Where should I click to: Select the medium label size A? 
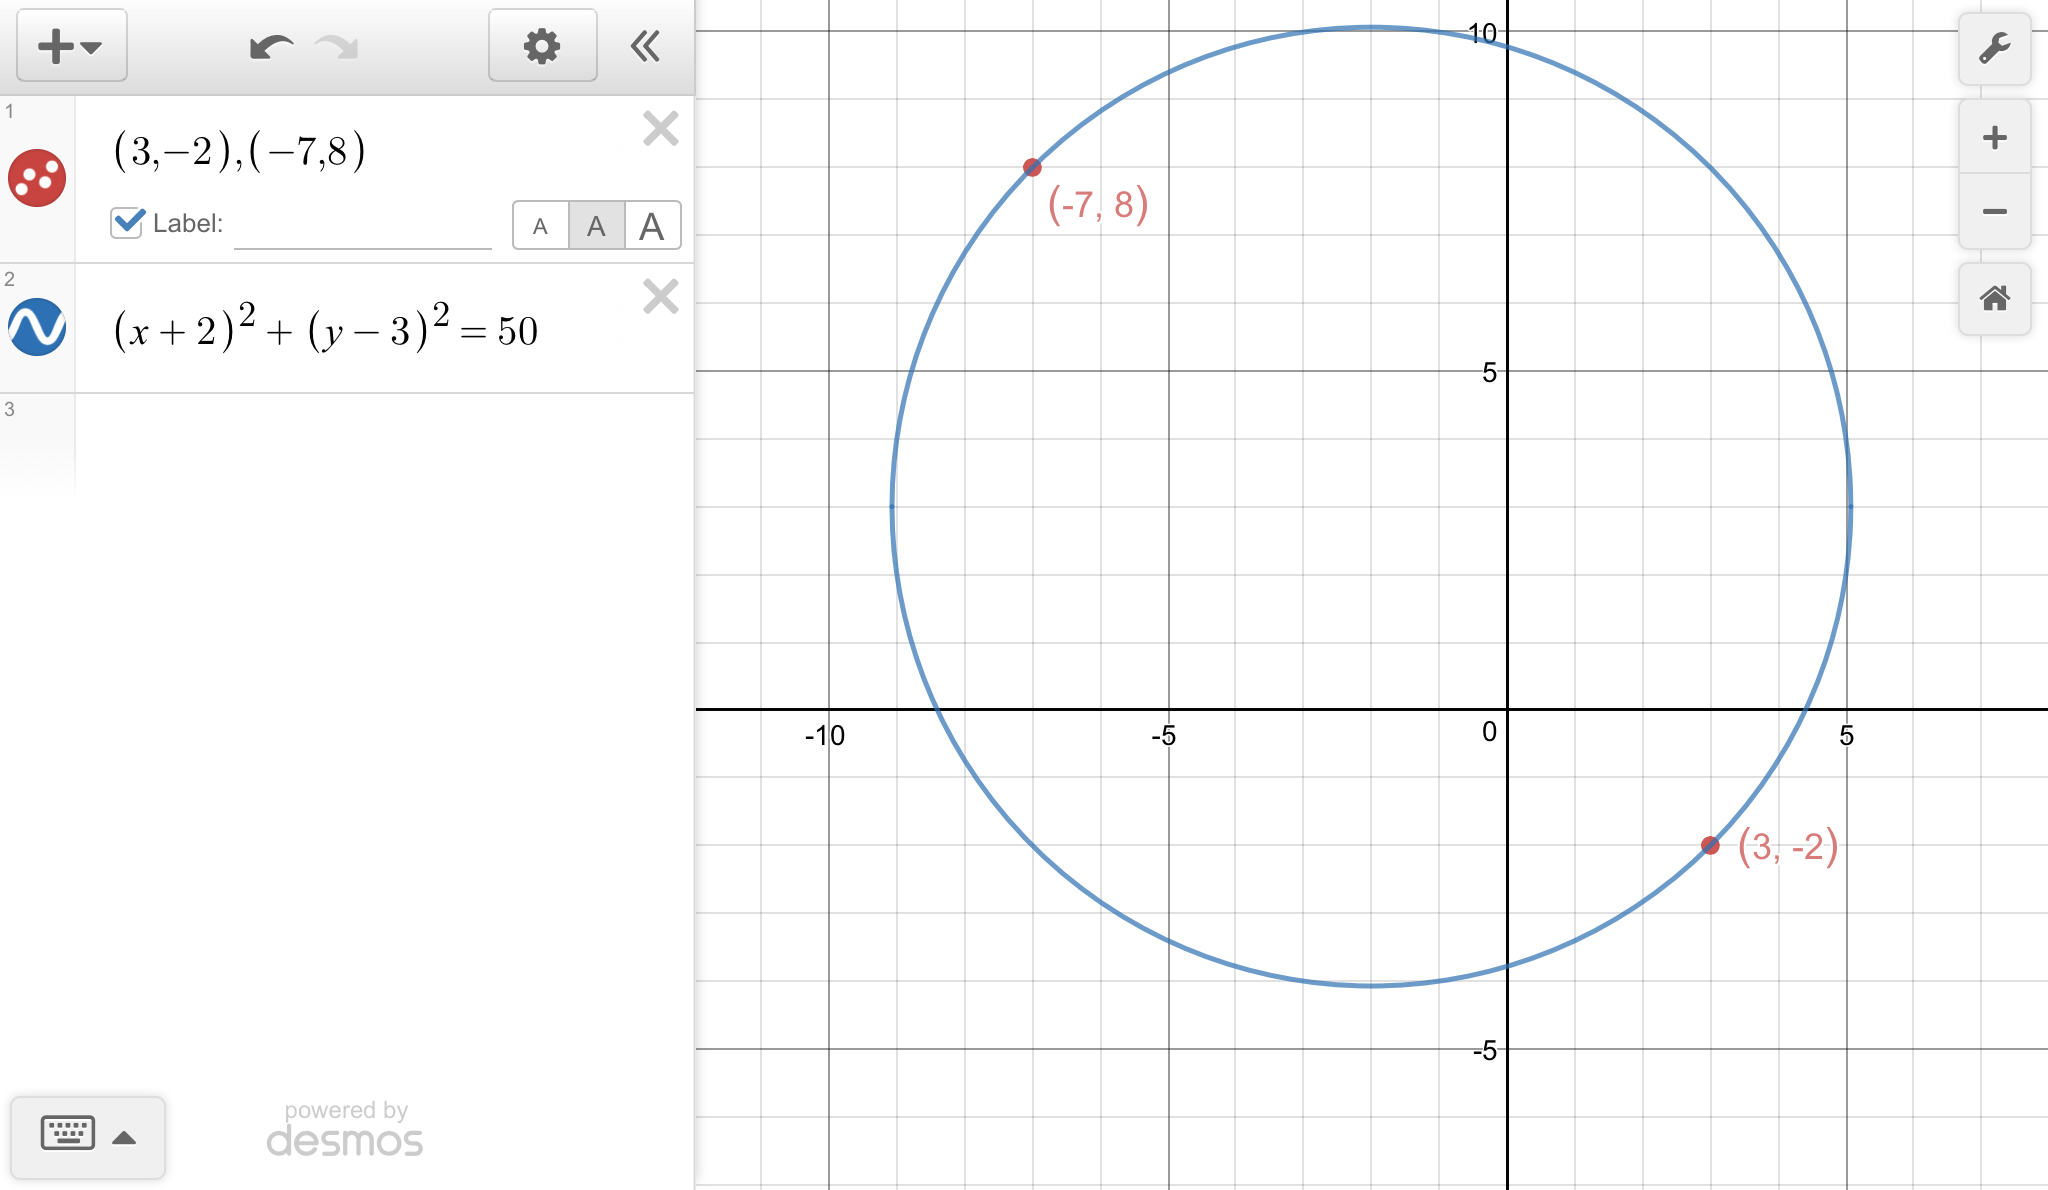pos(596,226)
